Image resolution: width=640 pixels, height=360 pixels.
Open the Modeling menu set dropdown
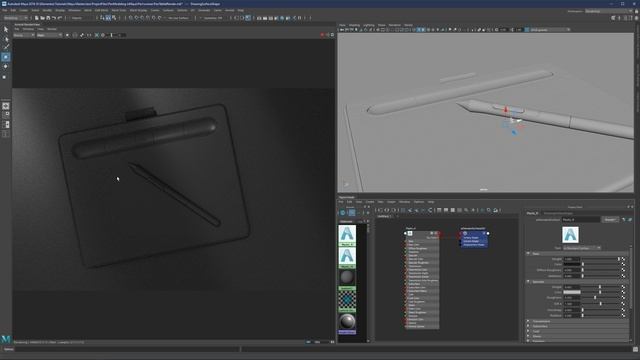tap(16, 18)
